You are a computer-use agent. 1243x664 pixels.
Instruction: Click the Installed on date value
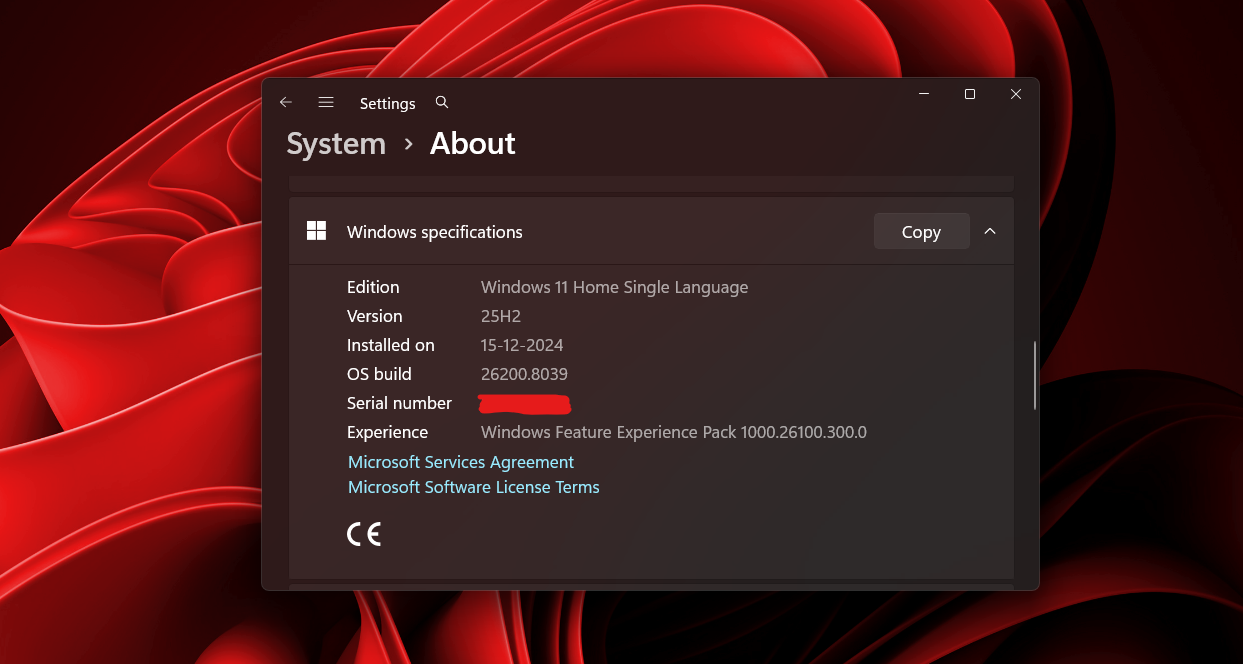522,345
